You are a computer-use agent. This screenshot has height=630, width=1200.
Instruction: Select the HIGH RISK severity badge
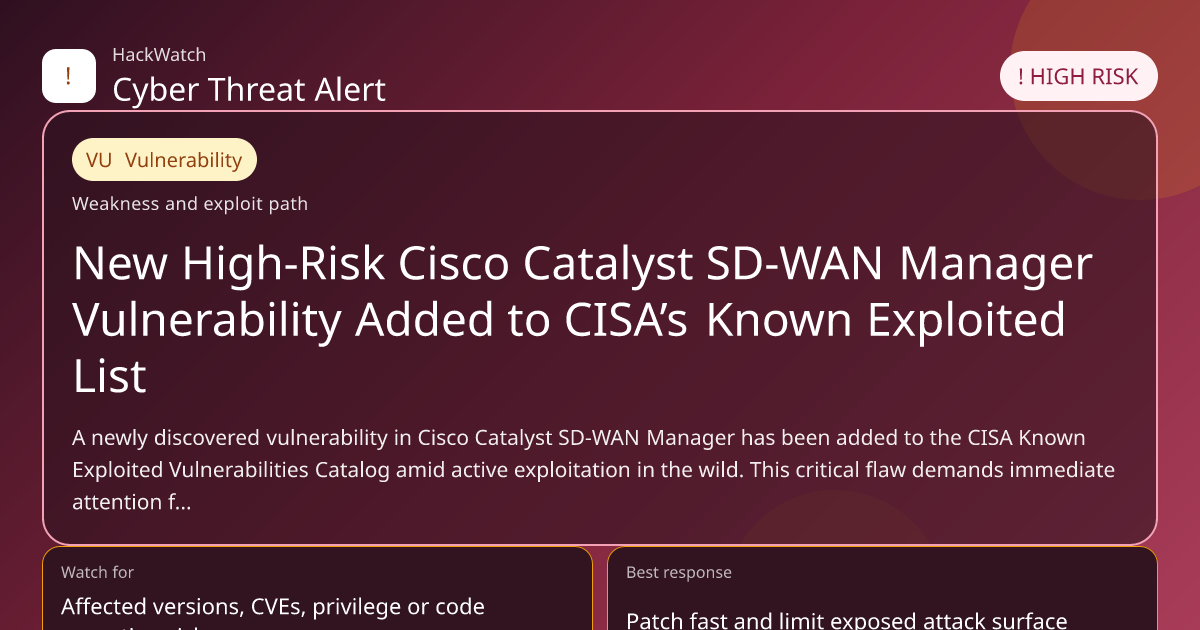coord(1078,77)
